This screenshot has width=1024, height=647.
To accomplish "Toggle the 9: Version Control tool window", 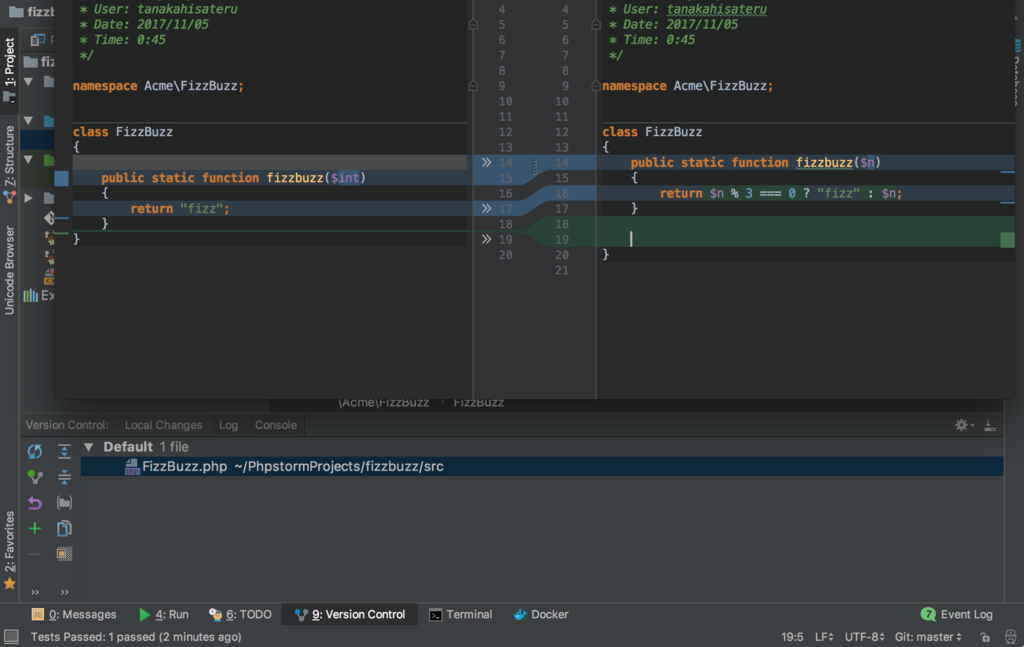I will (349, 614).
